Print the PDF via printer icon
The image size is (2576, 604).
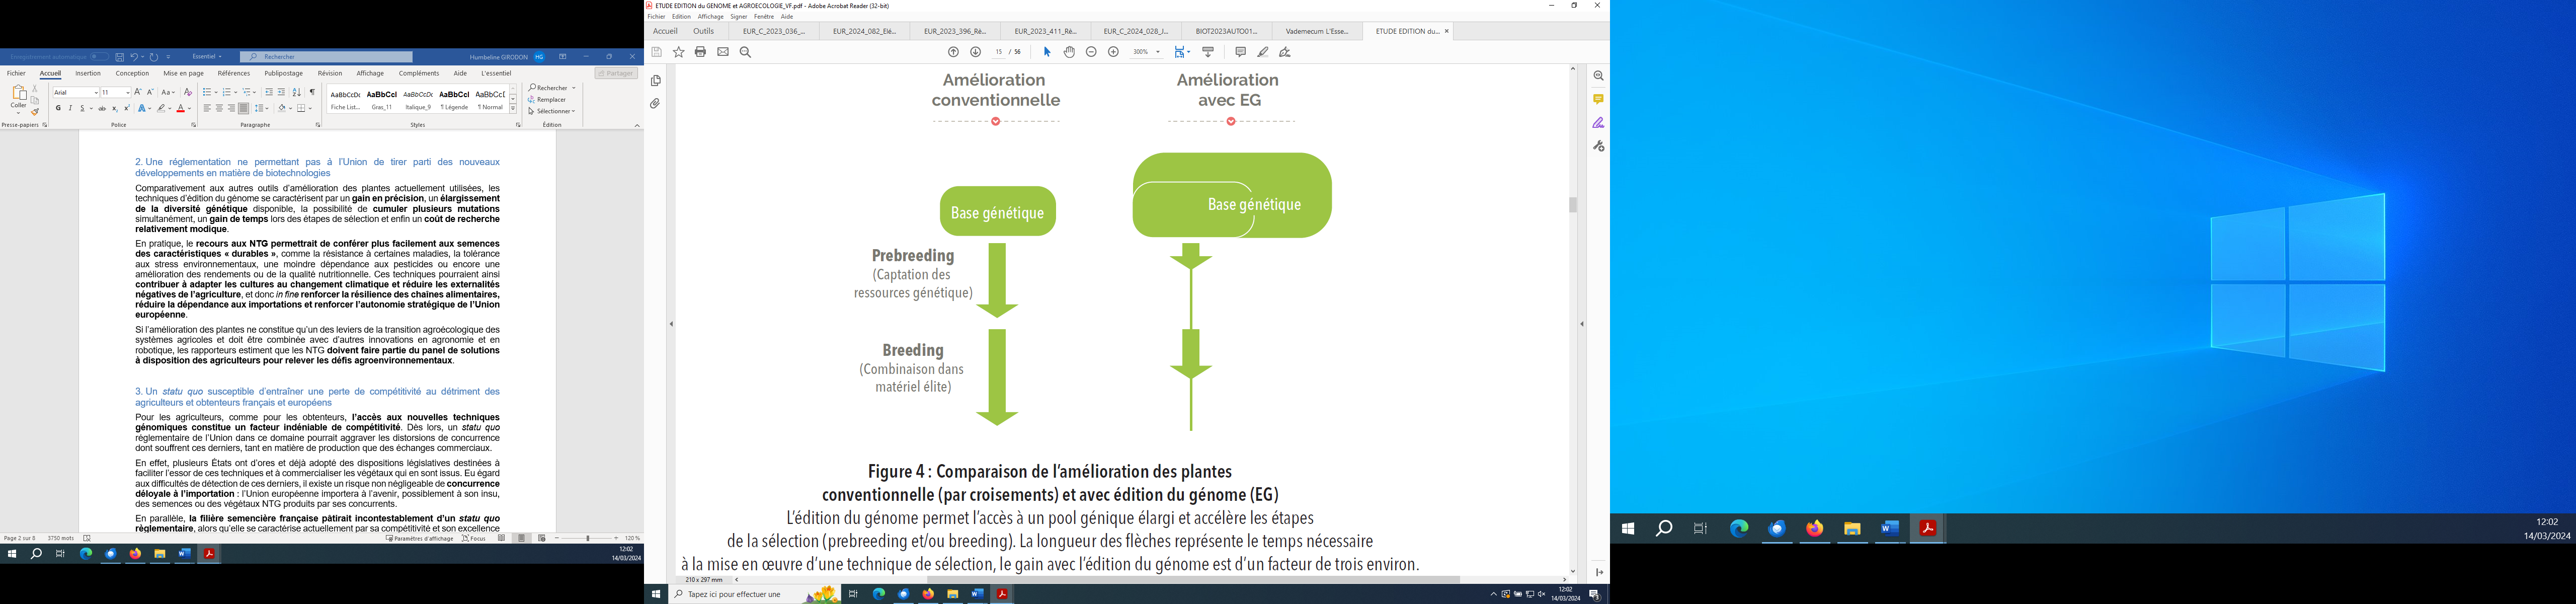tap(700, 52)
